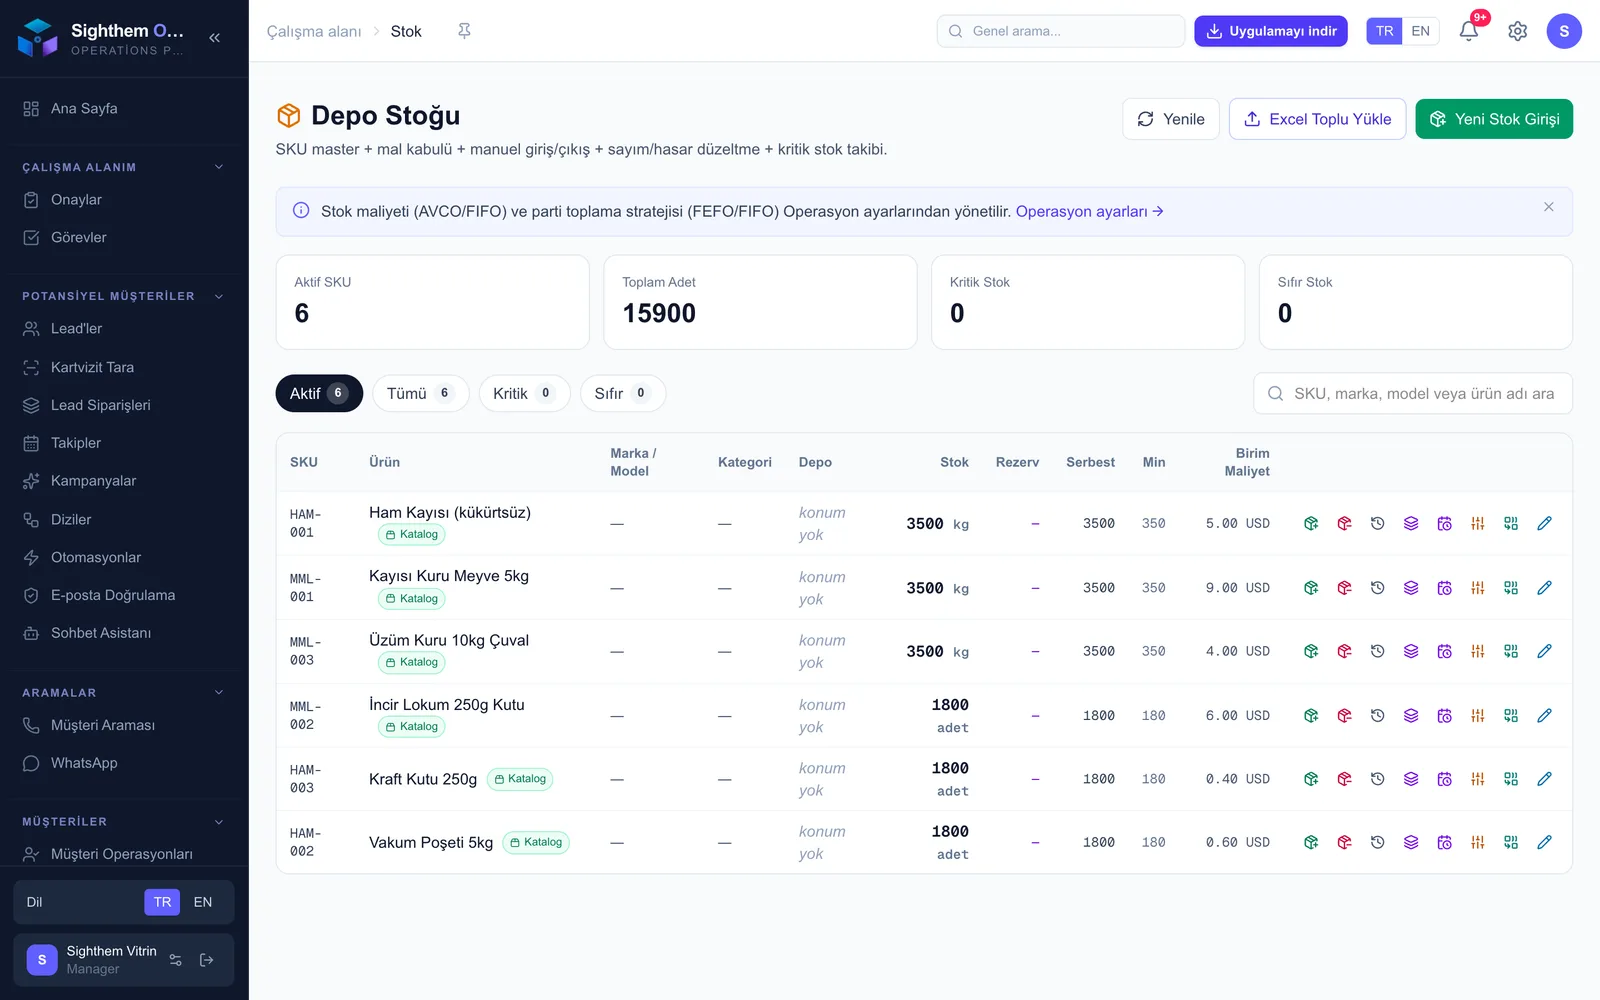Select TR in the sidebar Dil switch
1600x1000 pixels.
[x=162, y=902]
